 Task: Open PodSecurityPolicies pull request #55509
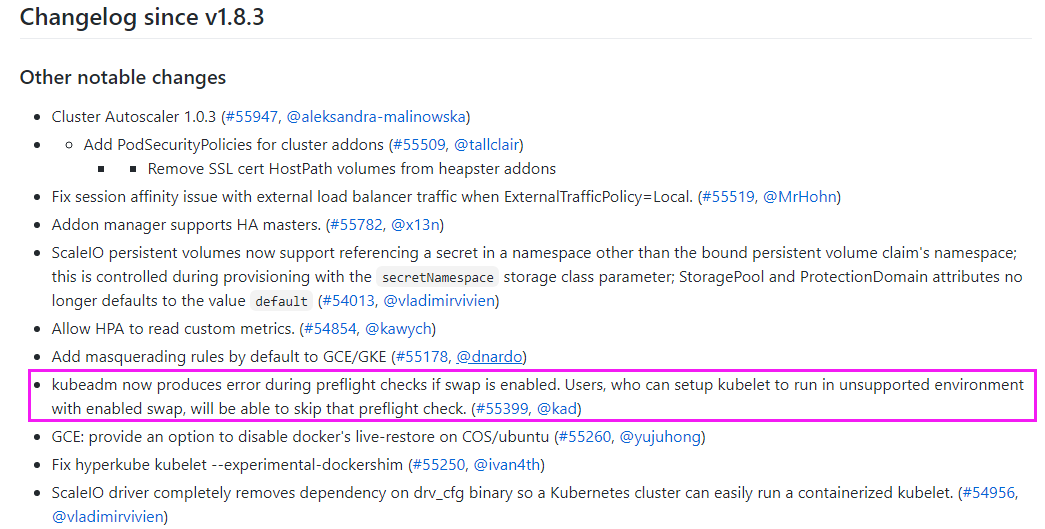pos(420,145)
